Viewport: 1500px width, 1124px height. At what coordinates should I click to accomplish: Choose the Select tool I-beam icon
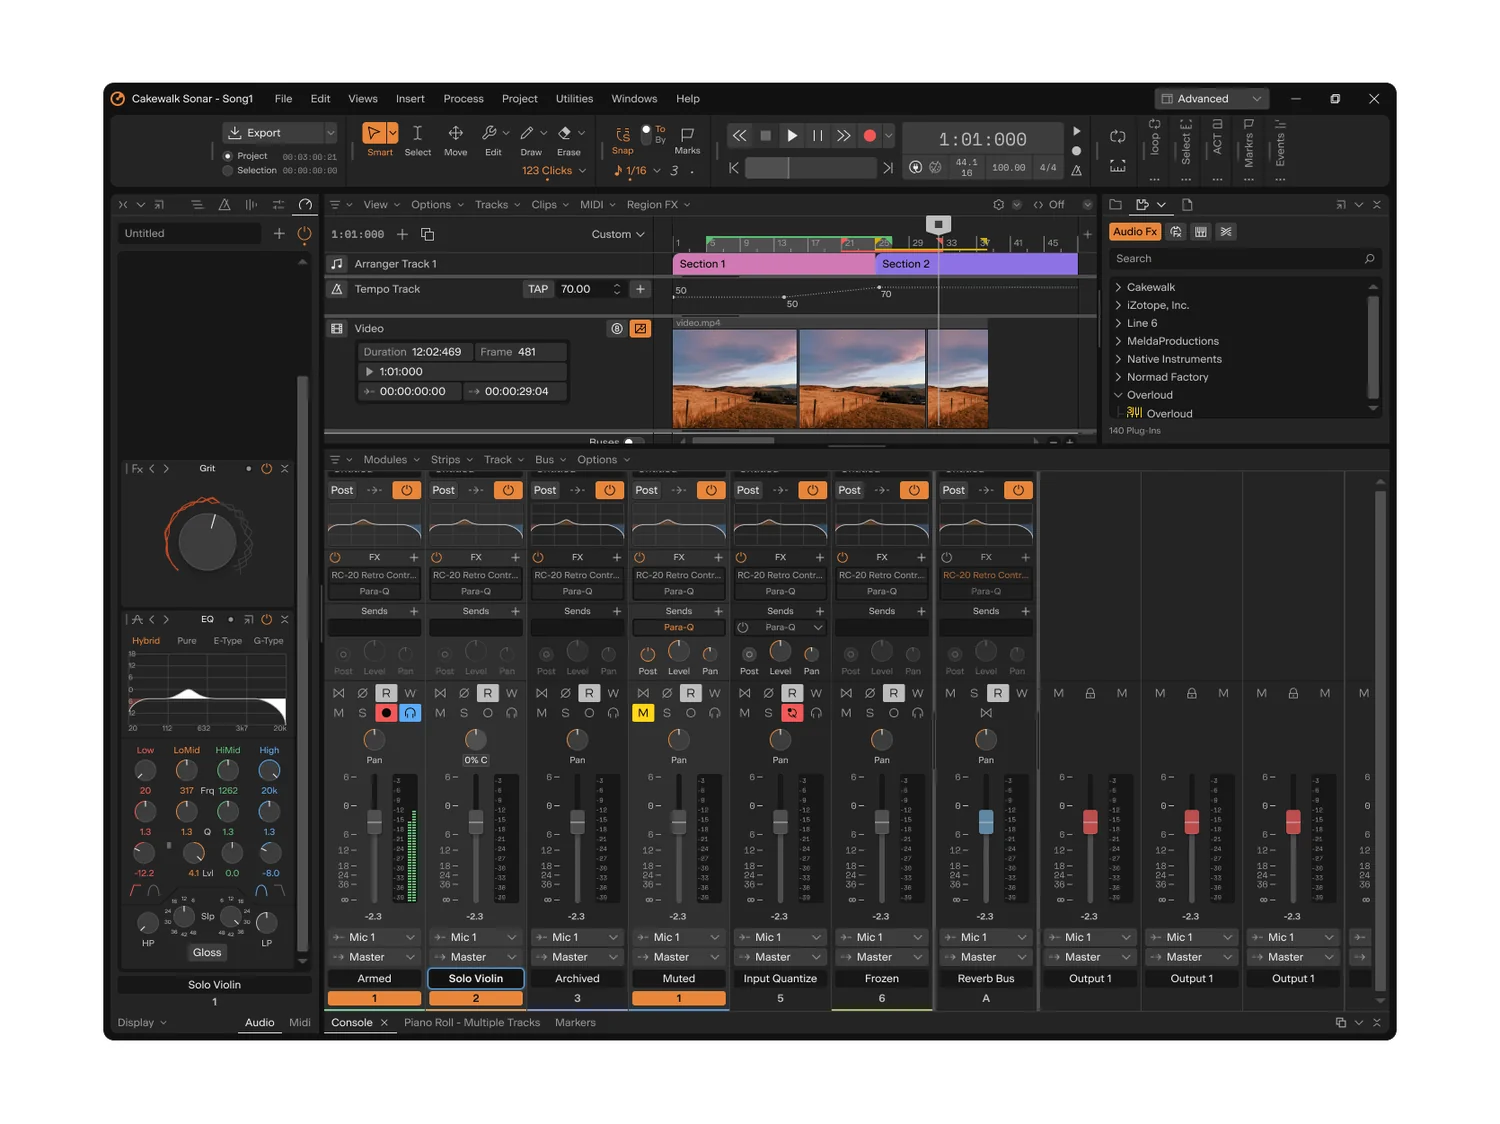(417, 133)
